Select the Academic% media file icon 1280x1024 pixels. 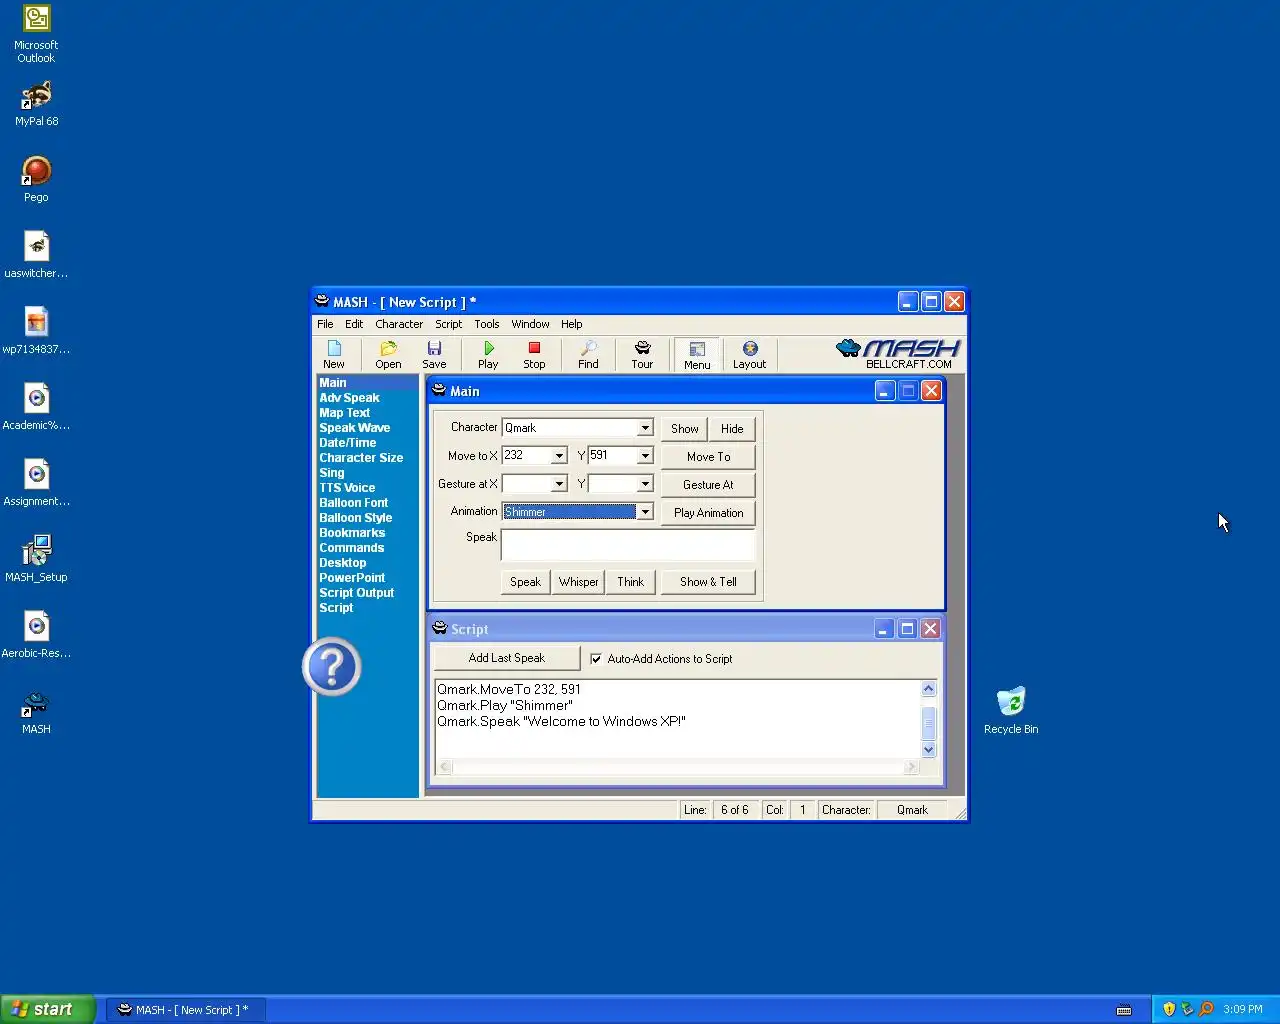click(x=36, y=408)
